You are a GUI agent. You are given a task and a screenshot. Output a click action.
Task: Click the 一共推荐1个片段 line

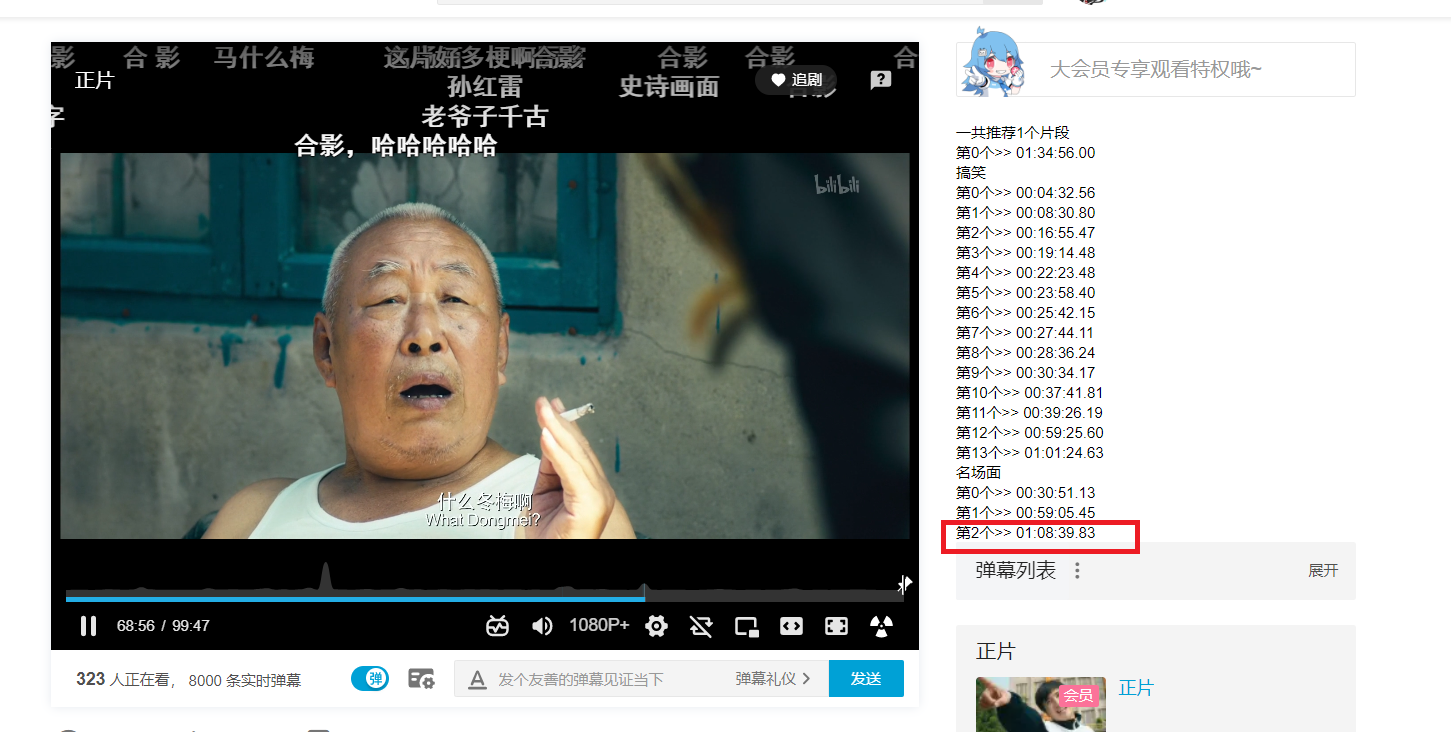click(1013, 133)
